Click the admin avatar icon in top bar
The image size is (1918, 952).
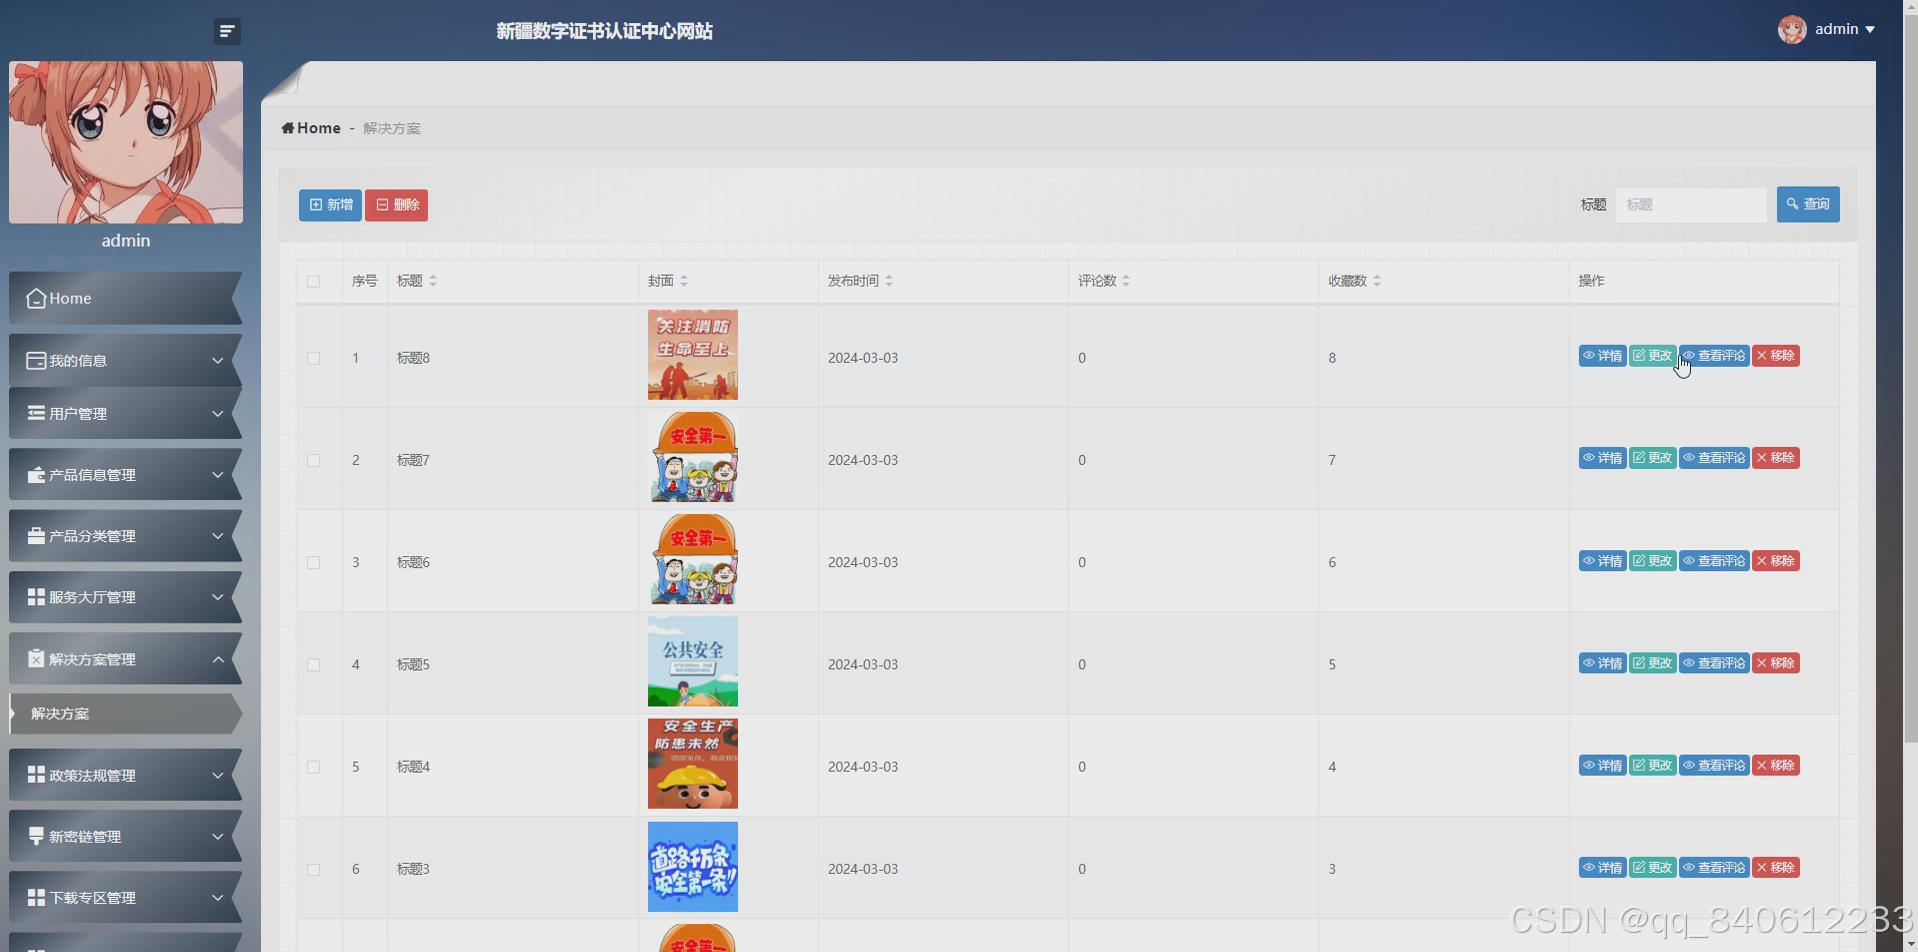1791,29
